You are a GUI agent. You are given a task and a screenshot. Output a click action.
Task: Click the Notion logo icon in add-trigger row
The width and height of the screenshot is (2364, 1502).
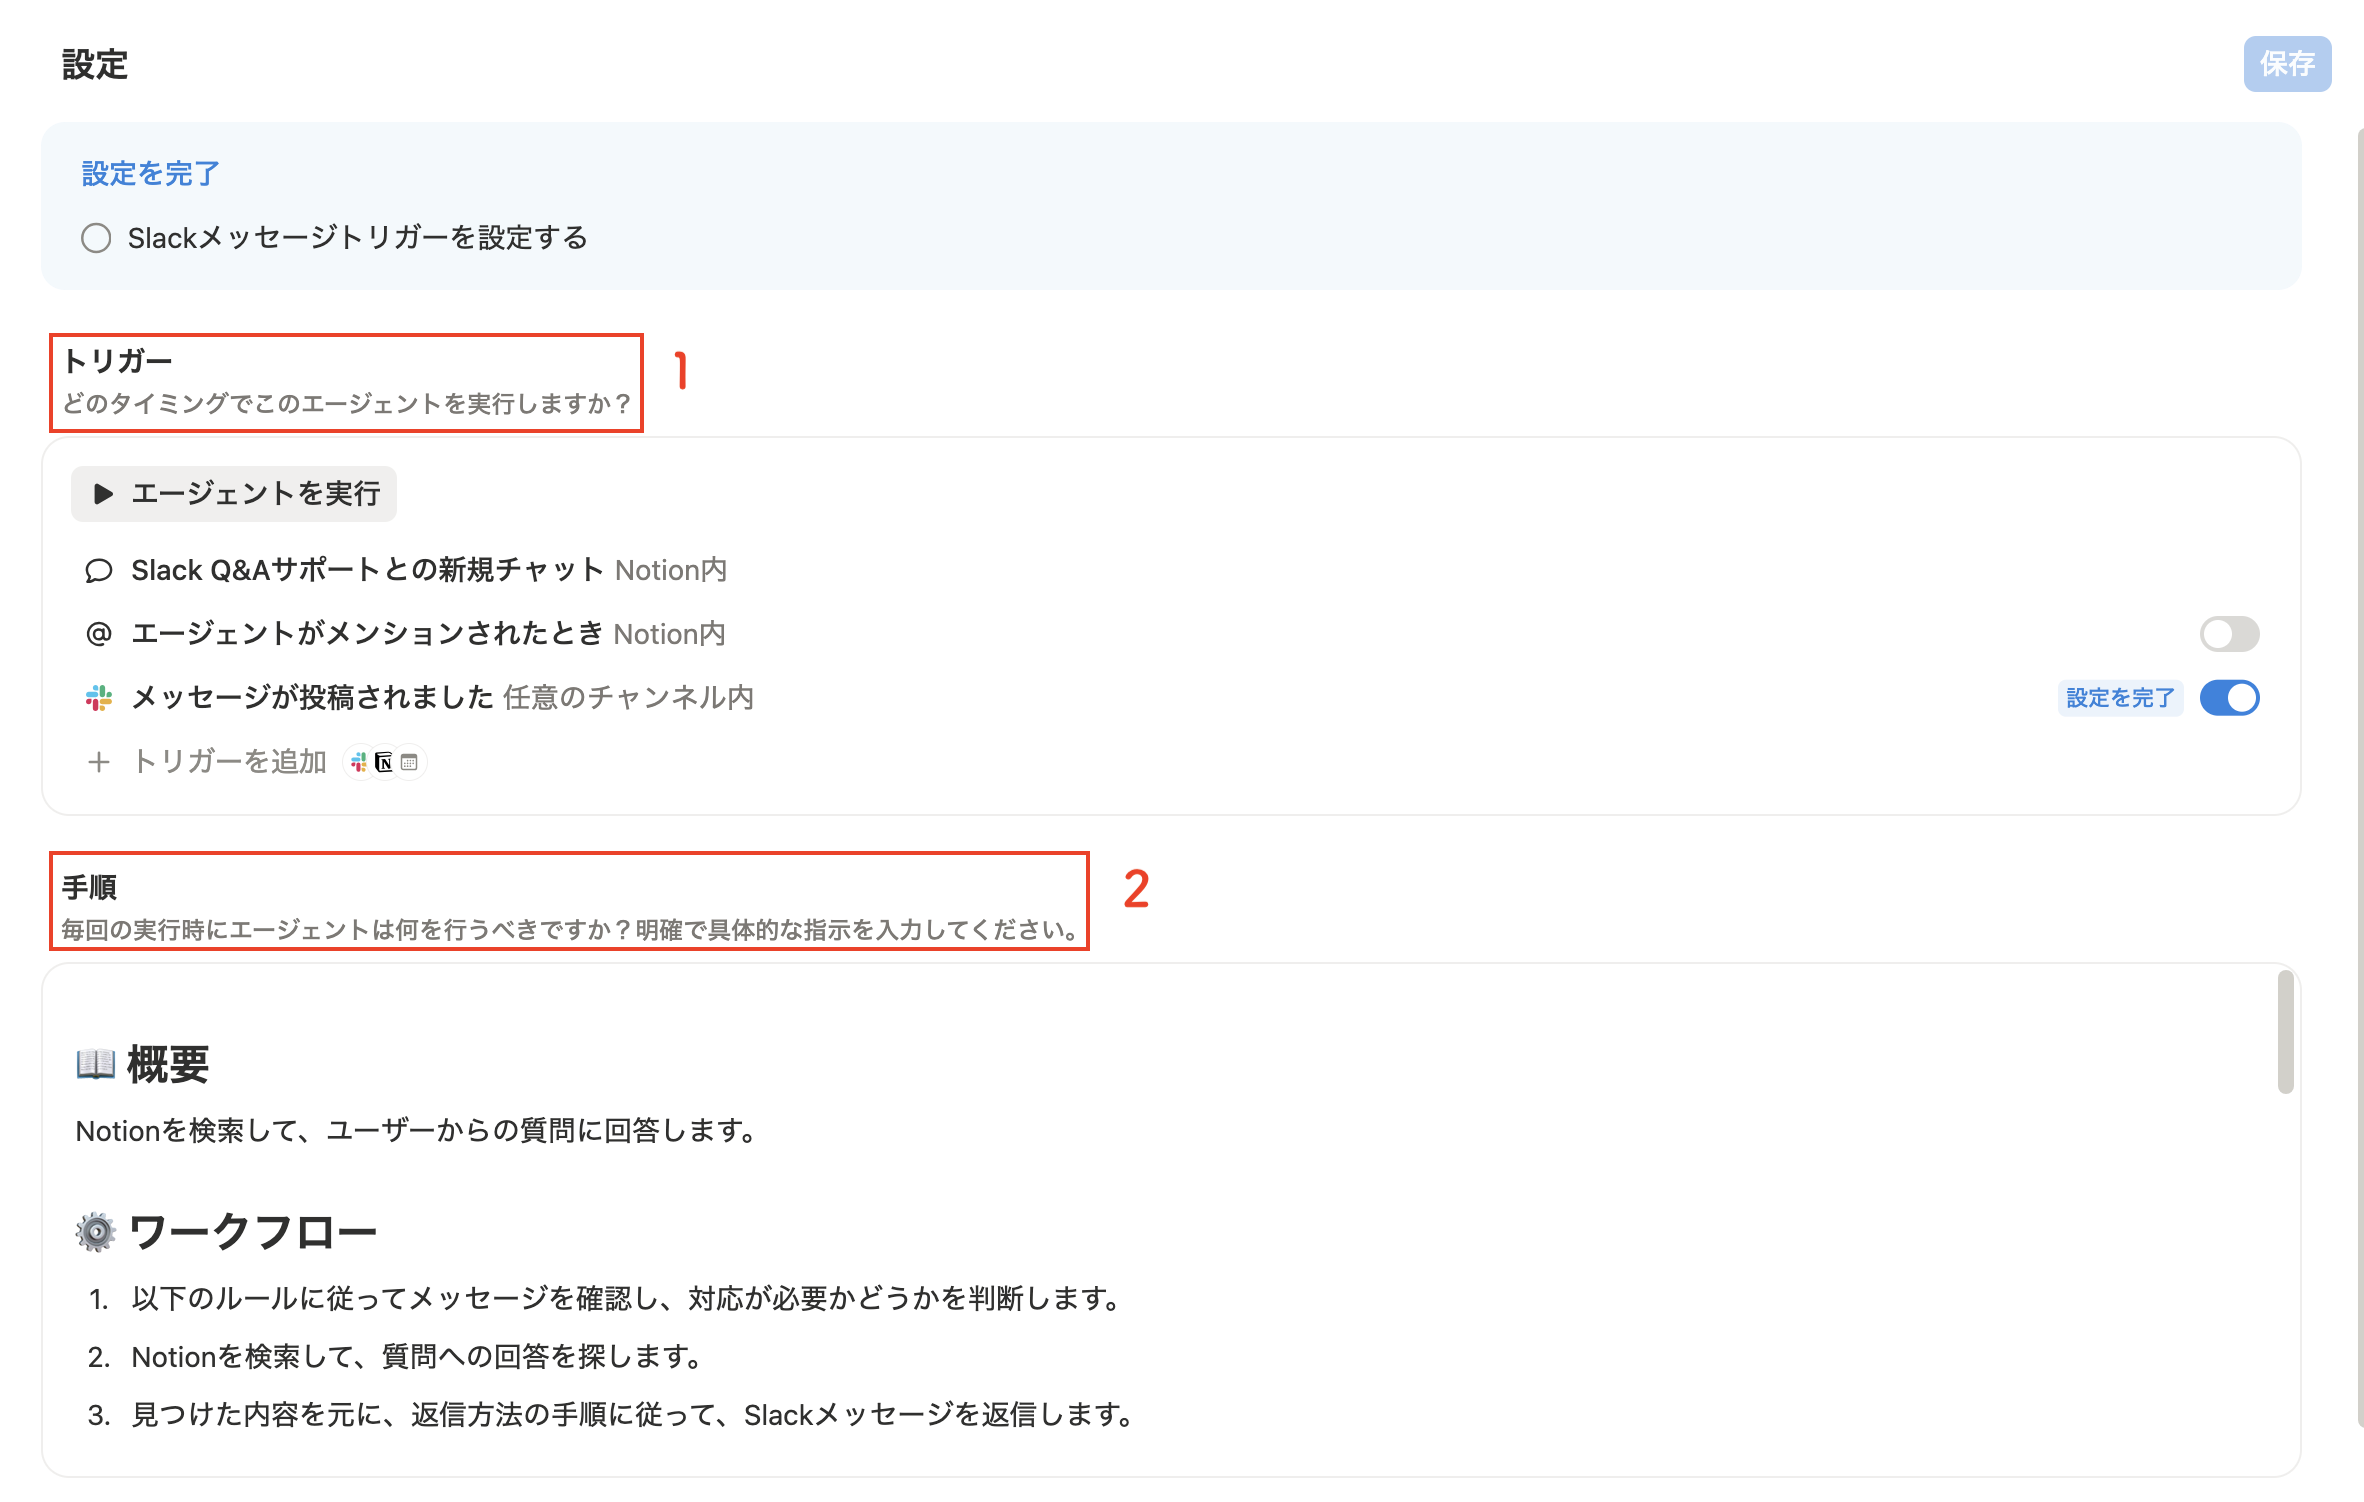pos(384,762)
